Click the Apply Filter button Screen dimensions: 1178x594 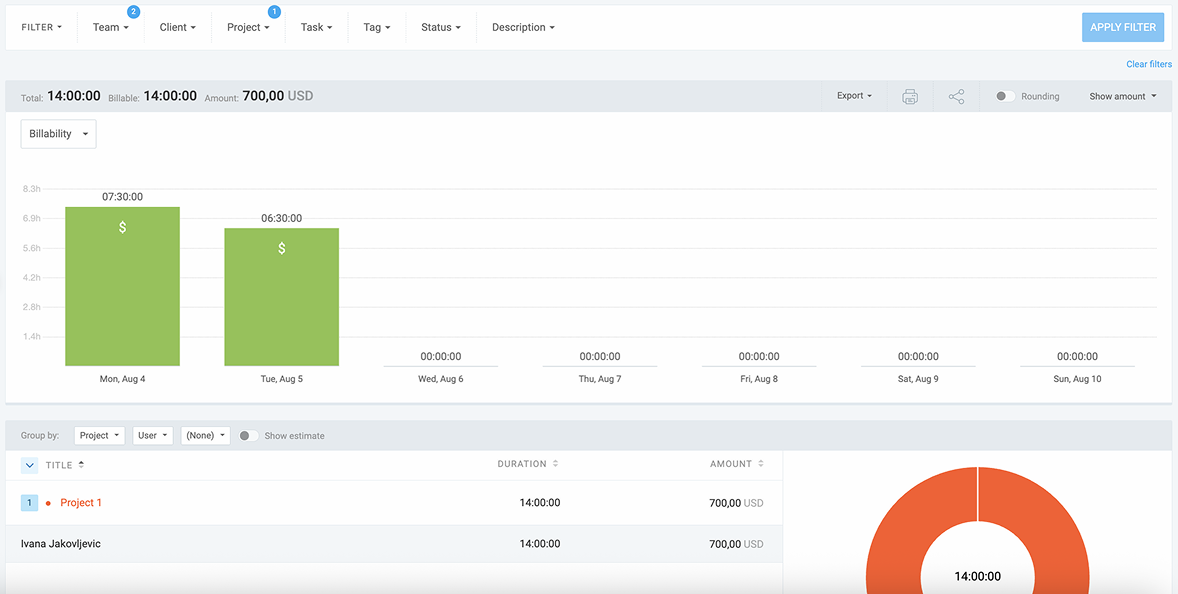[1122, 27]
